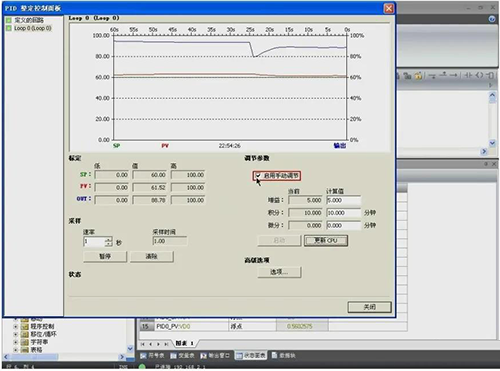Click the insert box instruction icon
Screen dimensions: 500x371
(x=490, y=75)
